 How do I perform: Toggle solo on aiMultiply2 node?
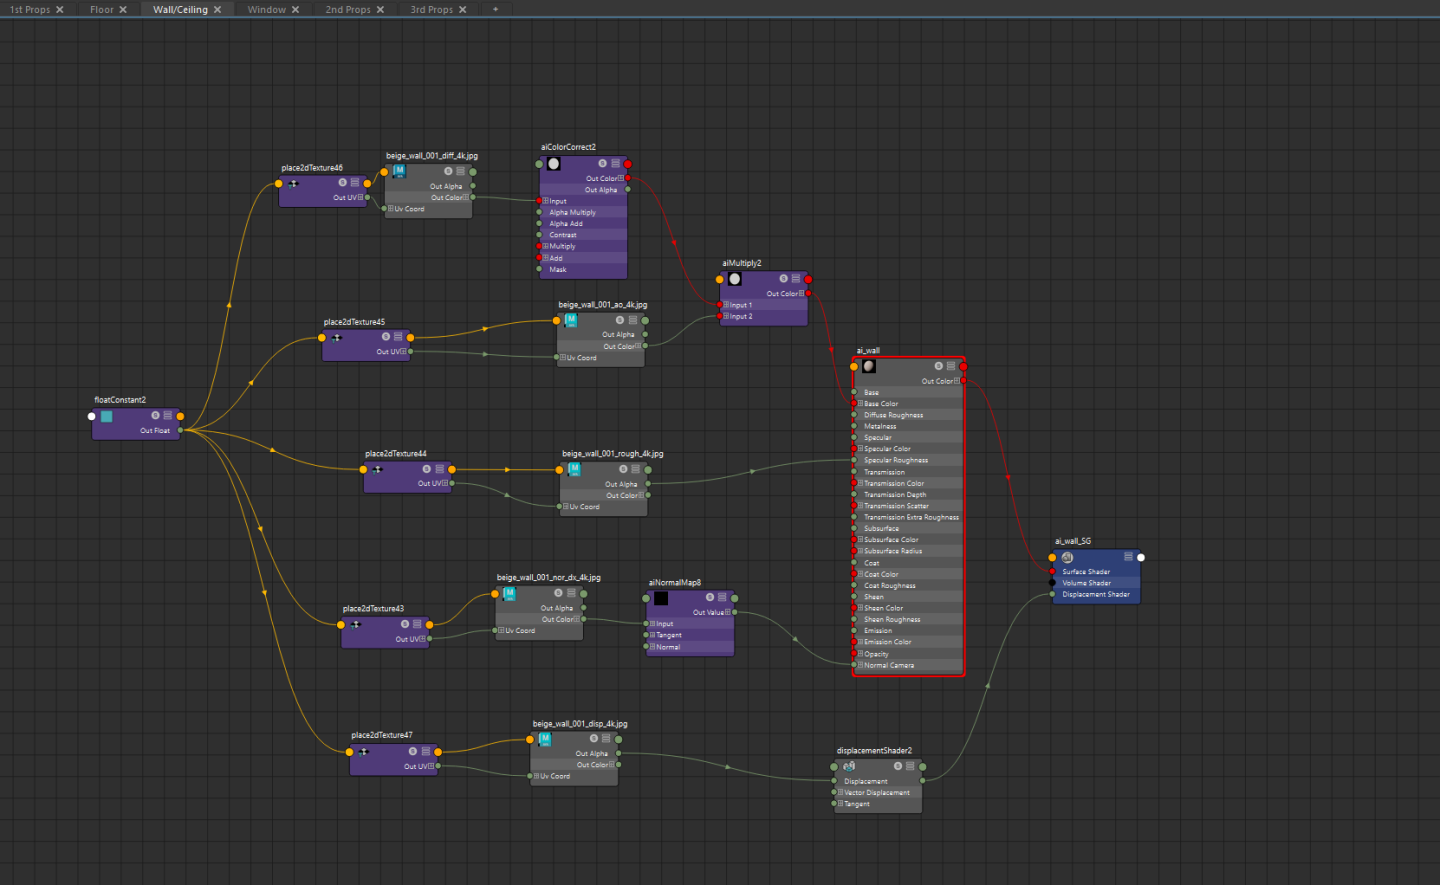click(783, 279)
